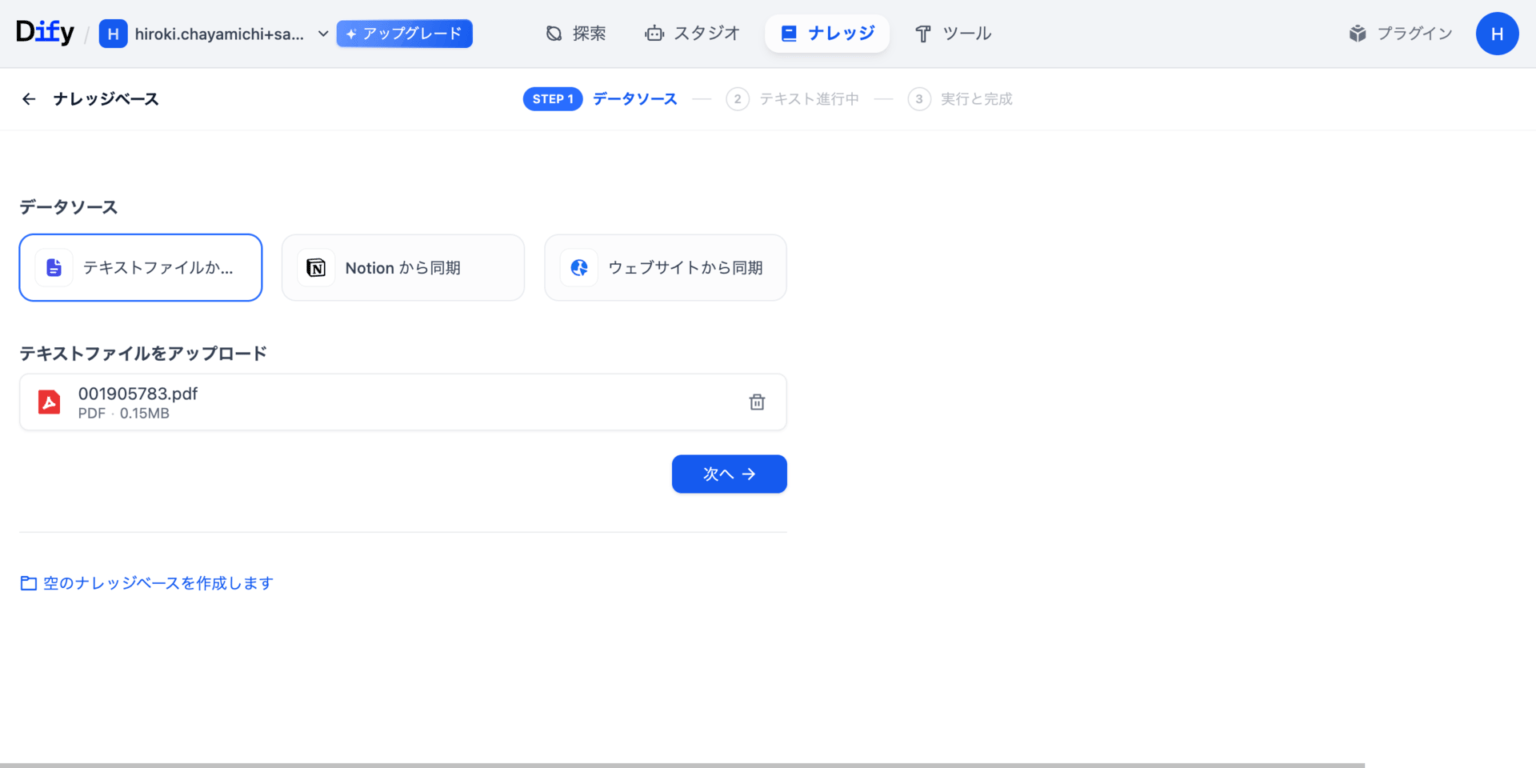Select the Notion から同期 data source
Viewport: 1536px width, 768px height.
click(403, 267)
